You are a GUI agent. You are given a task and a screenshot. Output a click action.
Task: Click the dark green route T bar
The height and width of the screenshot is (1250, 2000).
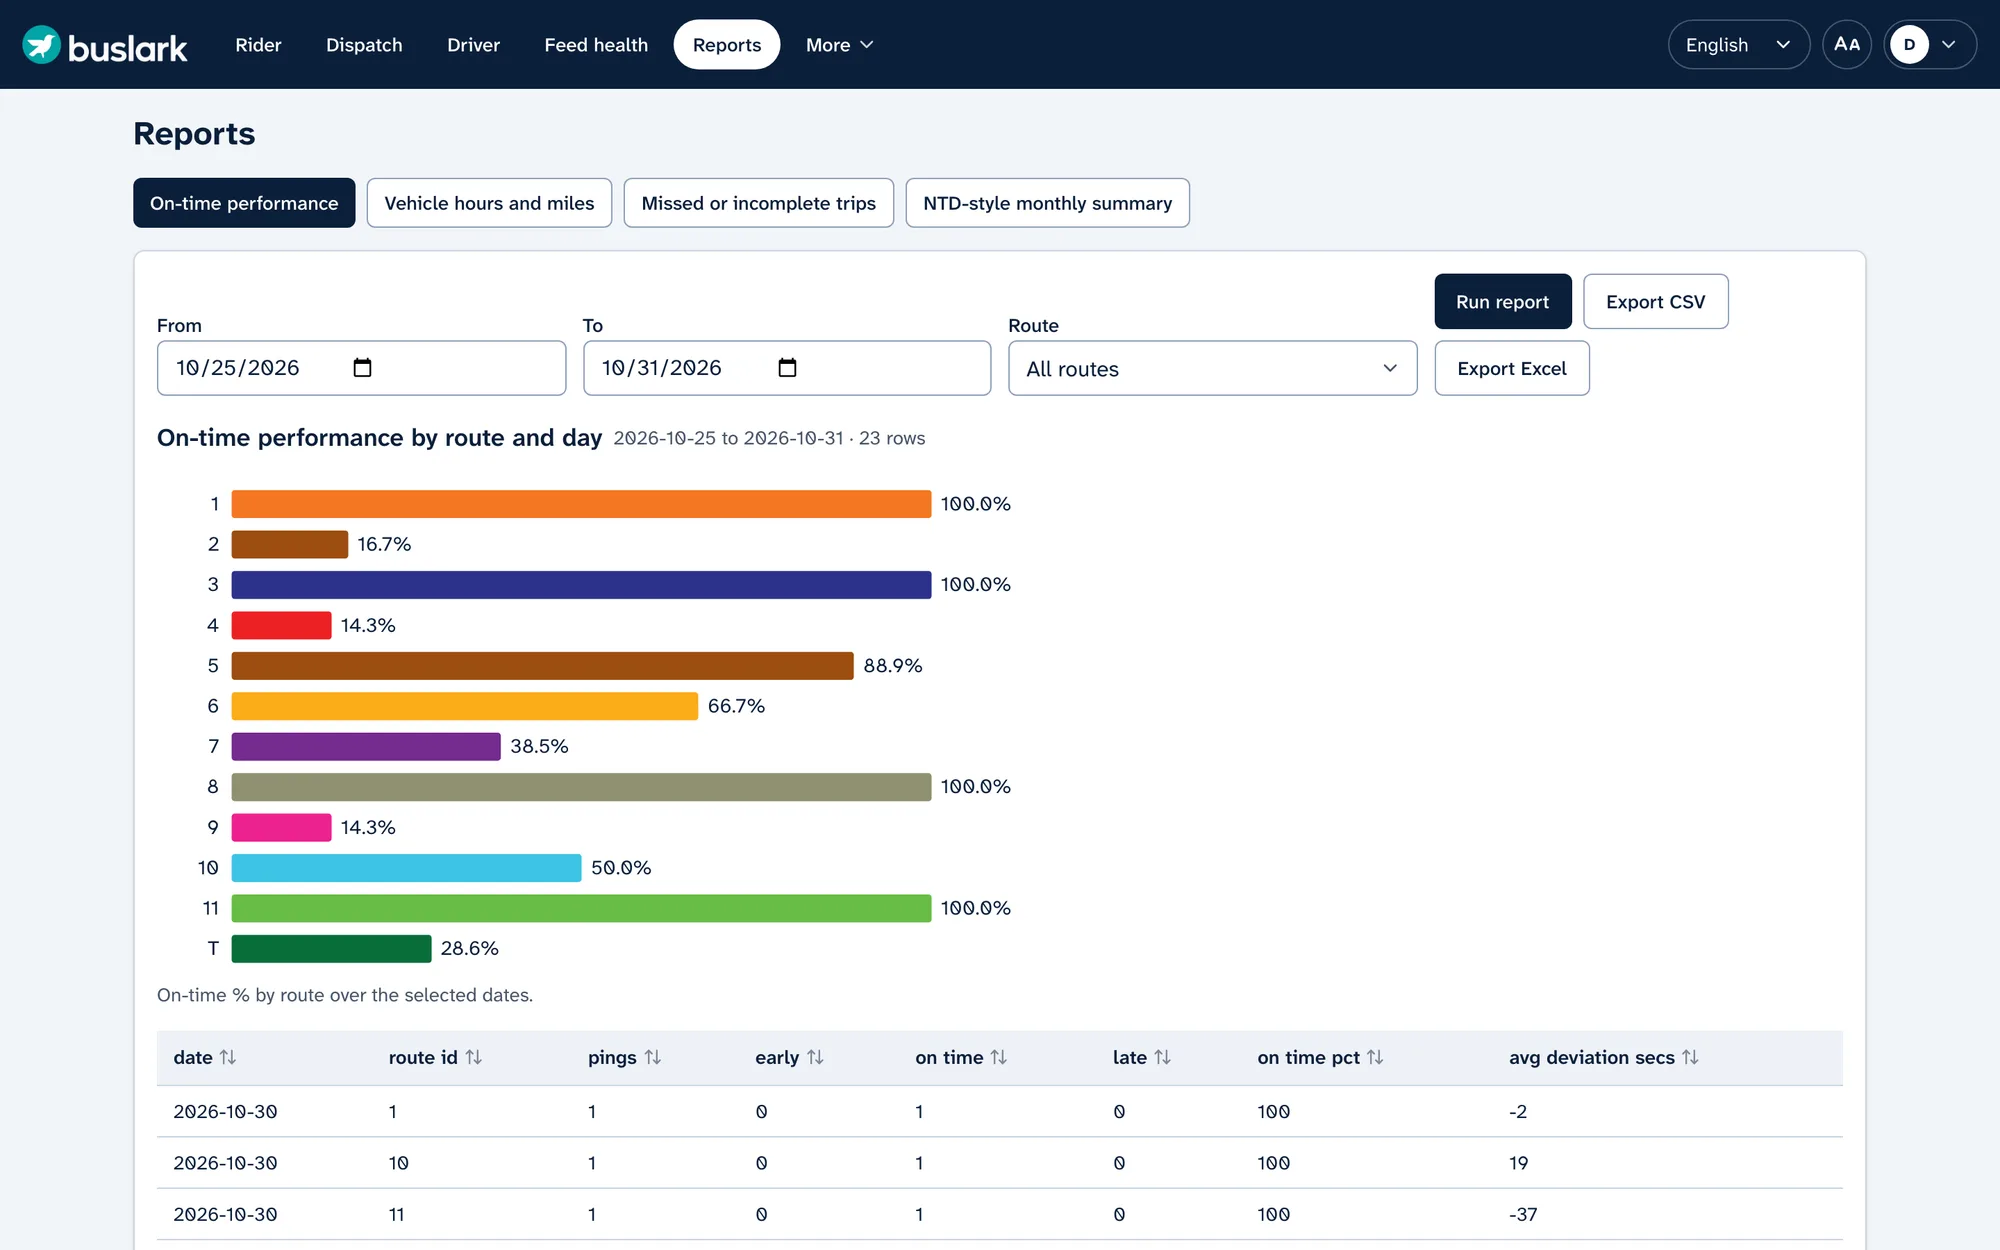pyautogui.click(x=331, y=949)
